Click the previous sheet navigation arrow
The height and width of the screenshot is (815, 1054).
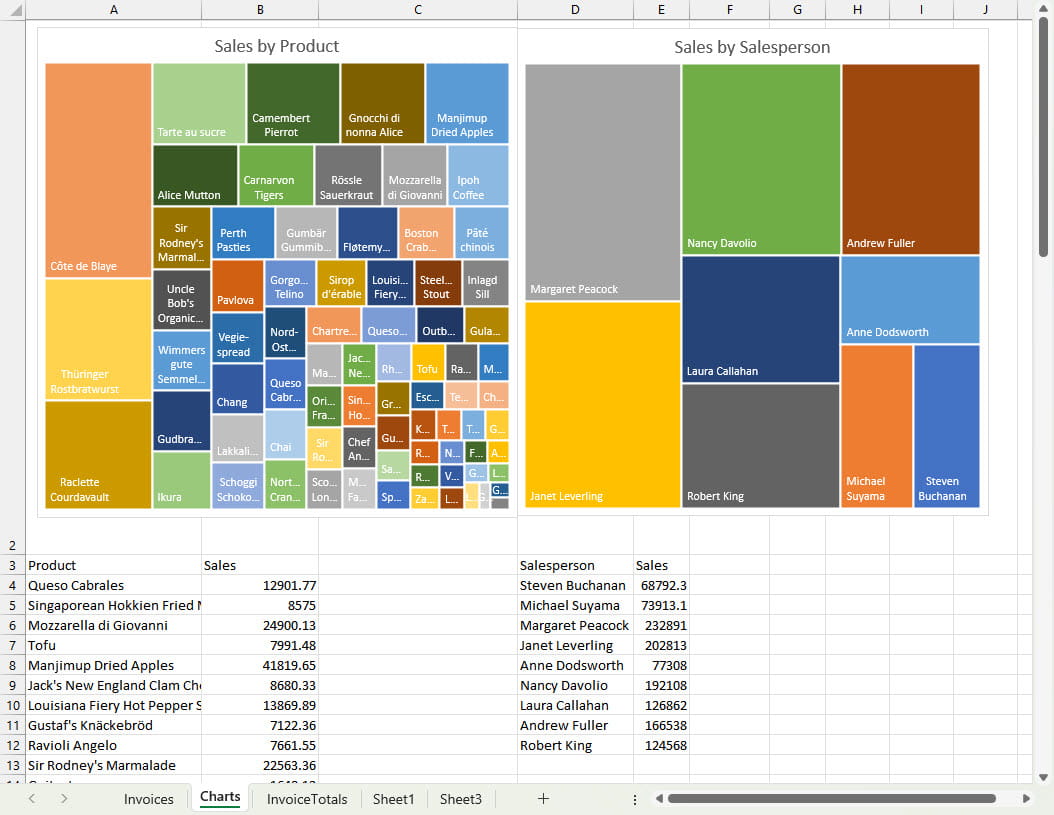(x=32, y=799)
